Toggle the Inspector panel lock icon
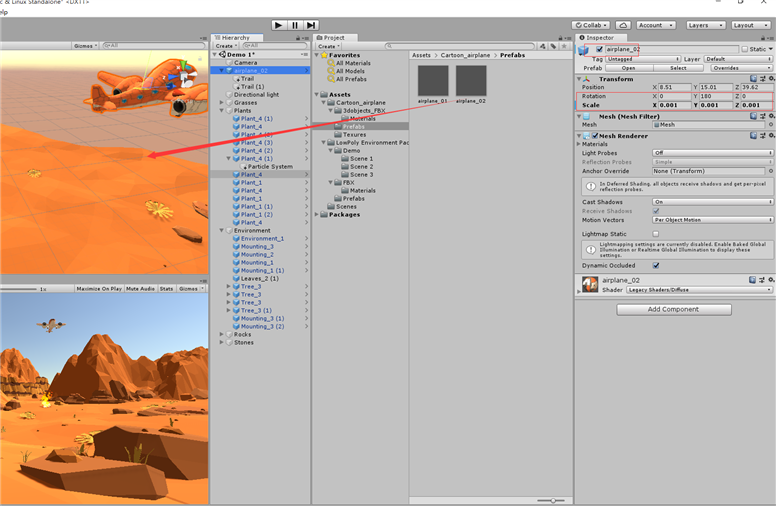This screenshot has height=506, width=776. (763, 38)
